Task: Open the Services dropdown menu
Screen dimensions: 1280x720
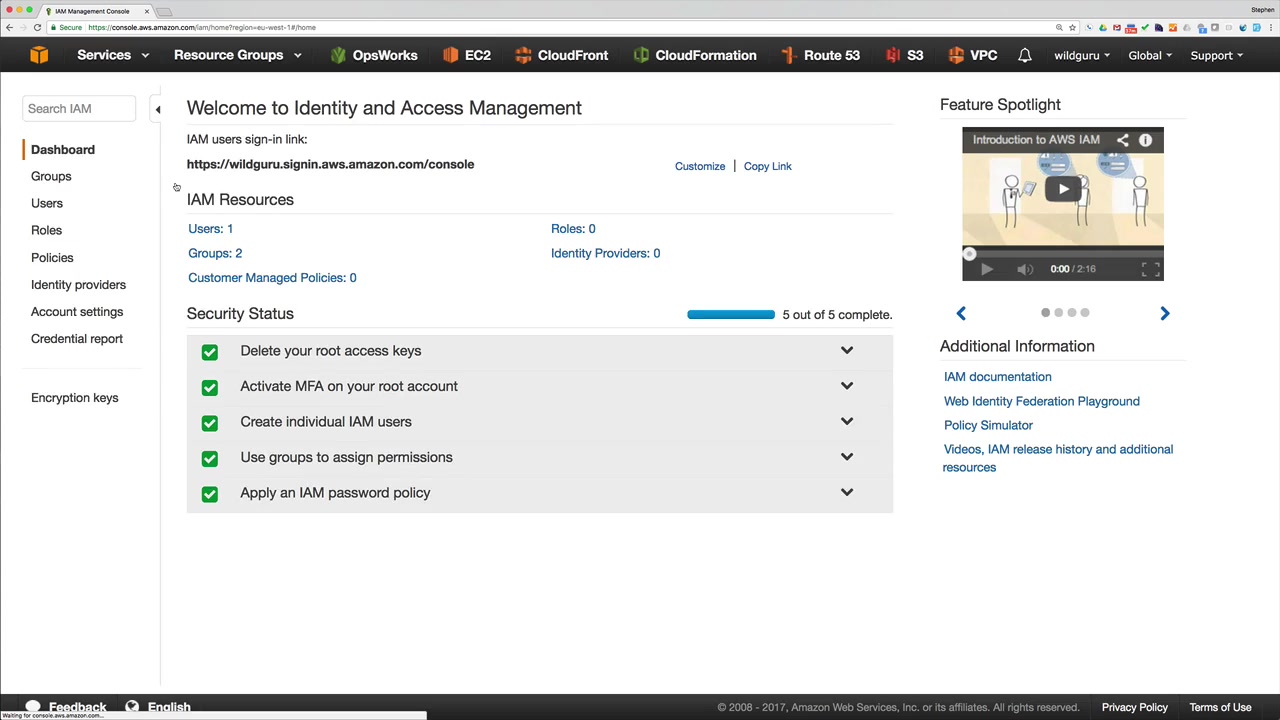Action: [112, 55]
